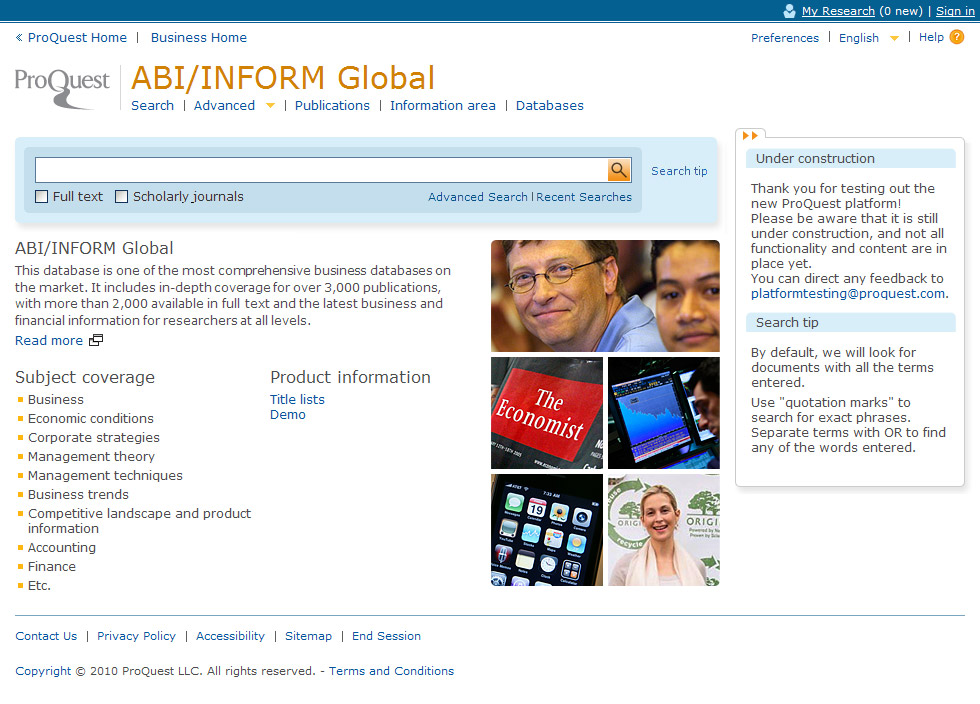
Task: Click the Competitive landscape and product information item
Action: 139,521
